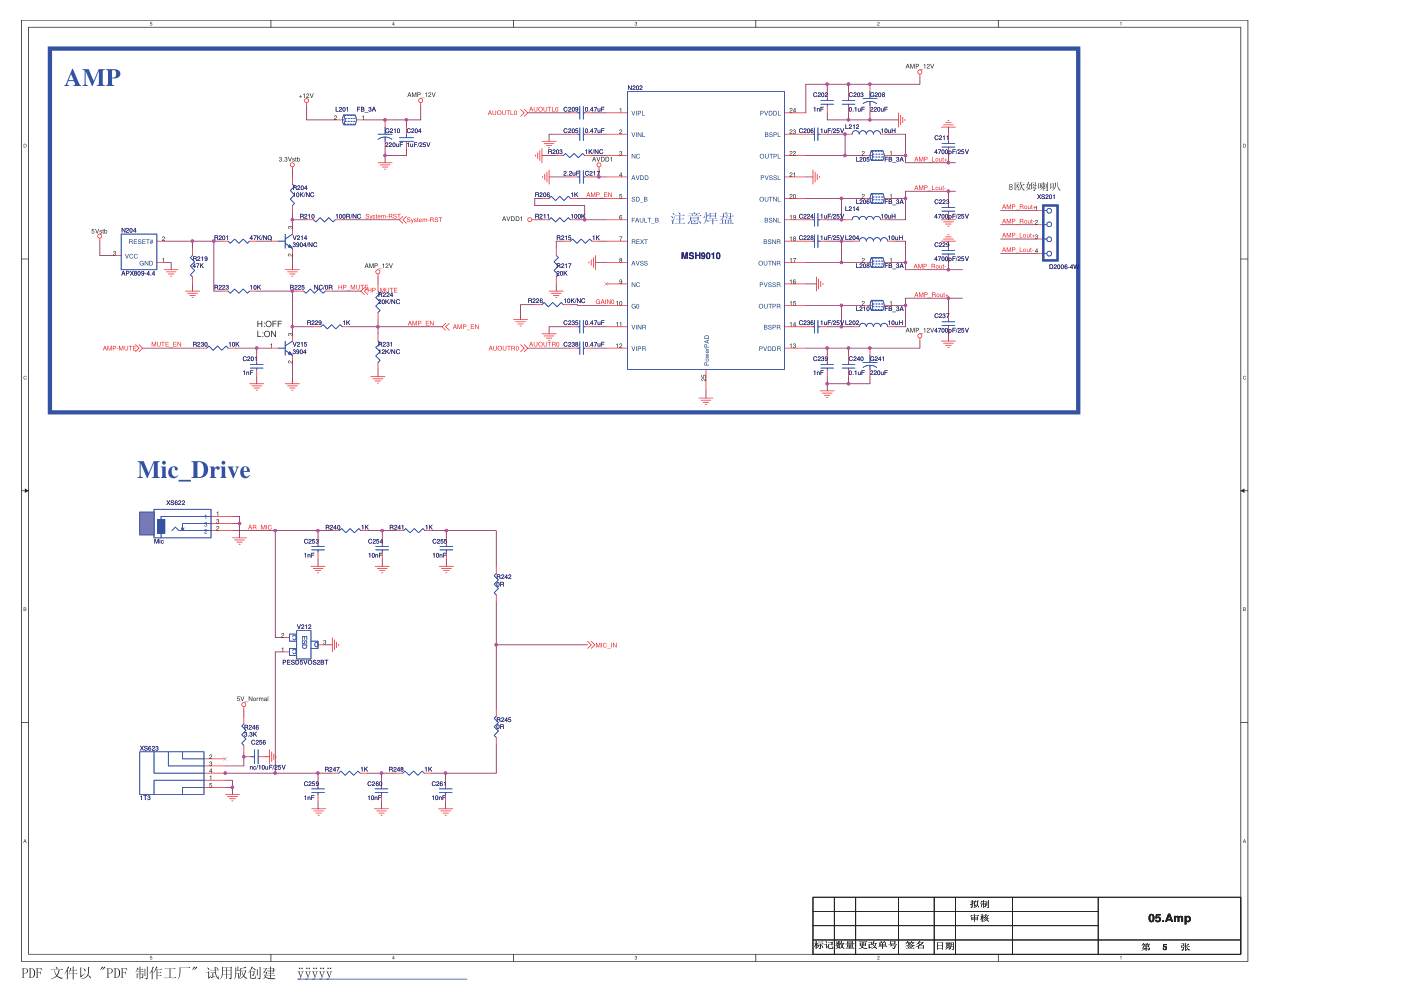Click the 05.Amp sheet title
This screenshot has width=1404, height=993.
[x=1169, y=918]
